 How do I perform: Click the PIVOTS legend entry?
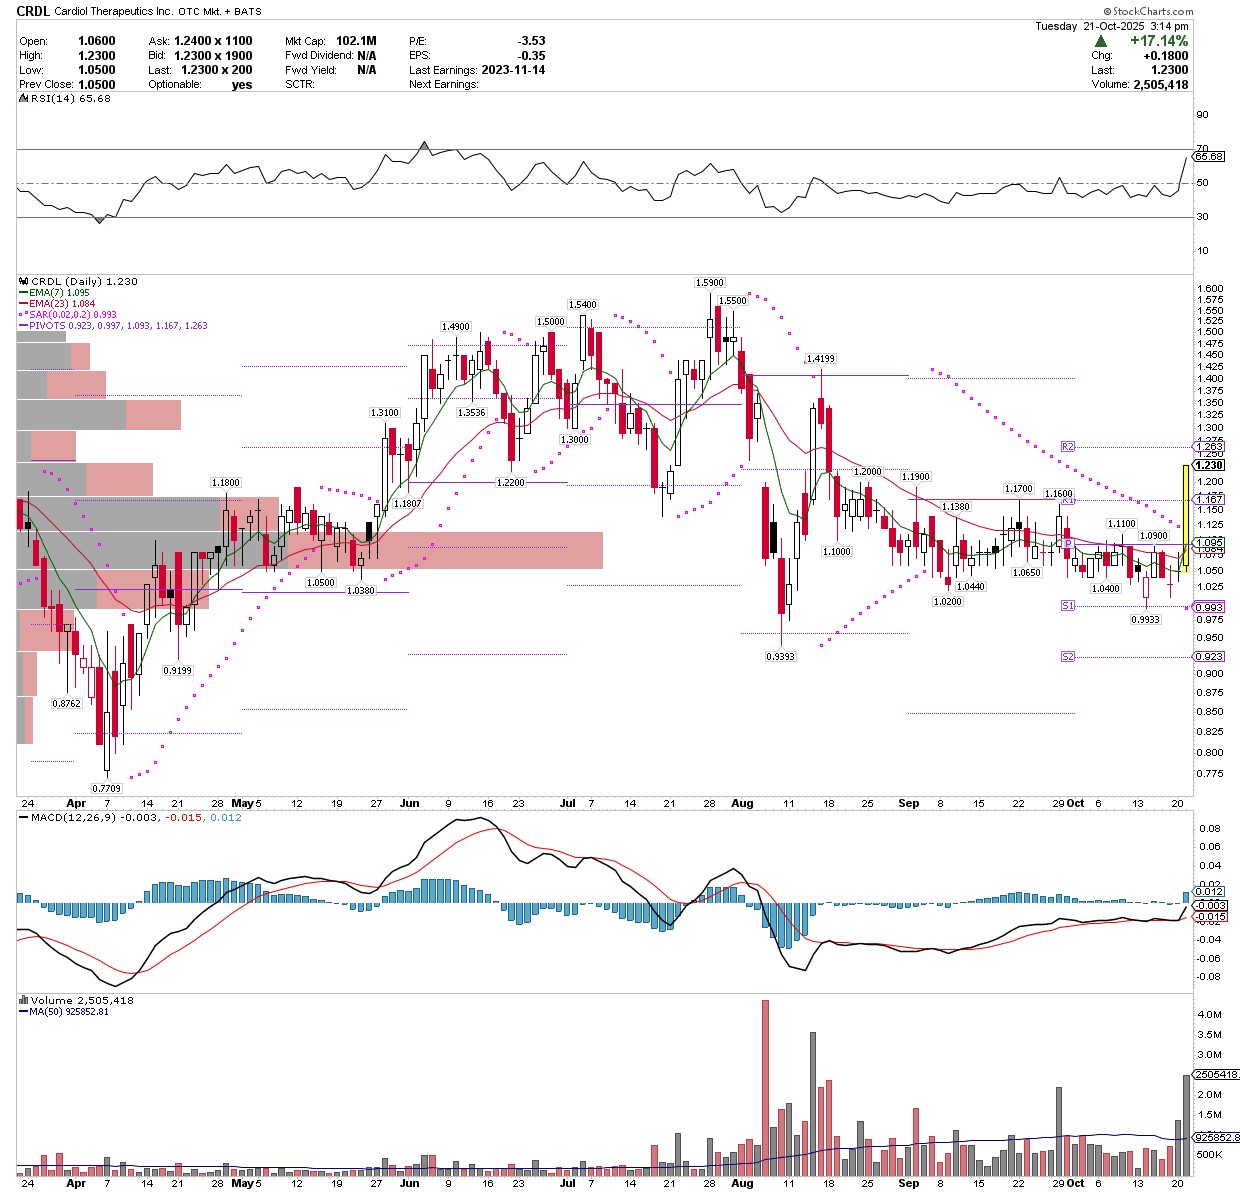pos(118,326)
